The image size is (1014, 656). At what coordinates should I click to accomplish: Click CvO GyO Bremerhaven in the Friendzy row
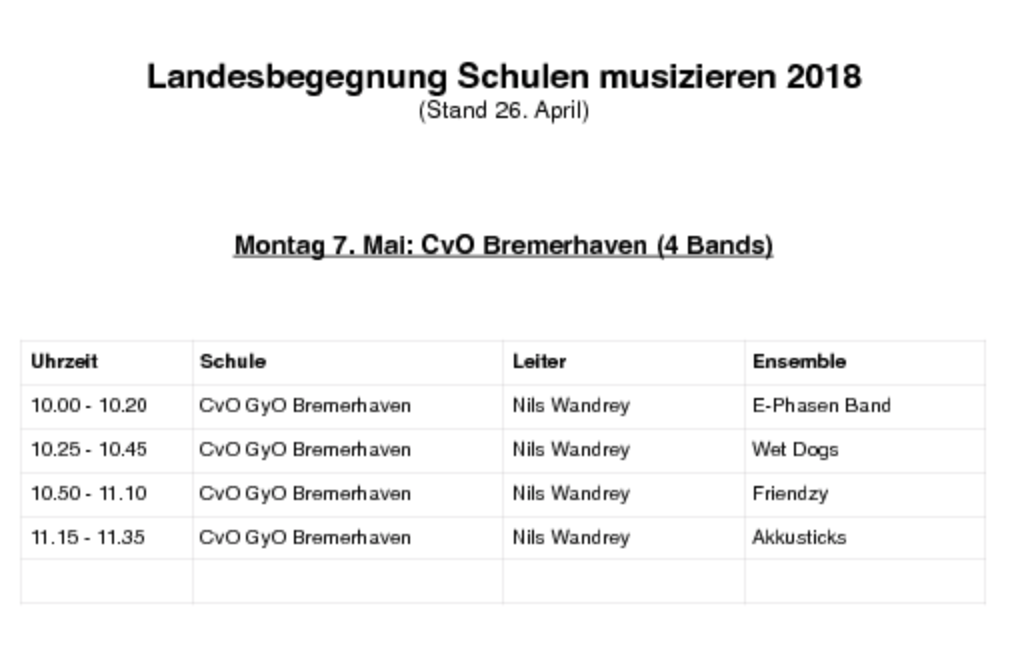coord(305,494)
